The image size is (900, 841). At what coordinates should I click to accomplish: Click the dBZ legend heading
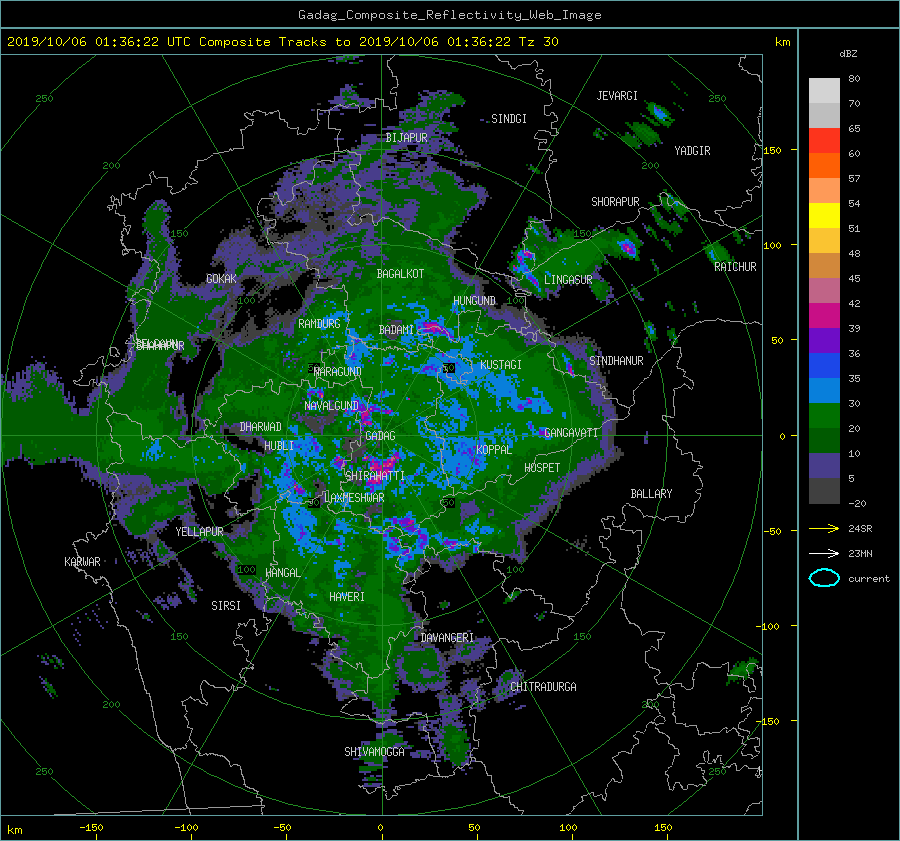[x=848, y=54]
